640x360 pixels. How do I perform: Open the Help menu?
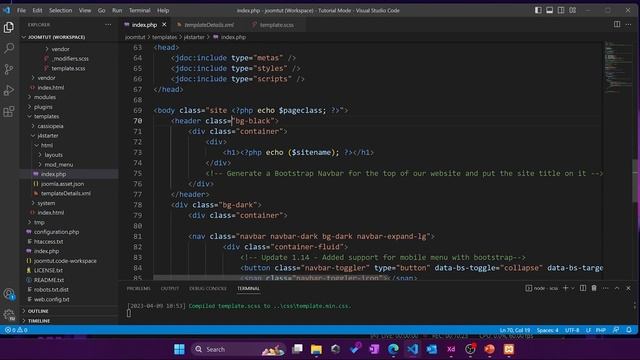click(163, 10)
